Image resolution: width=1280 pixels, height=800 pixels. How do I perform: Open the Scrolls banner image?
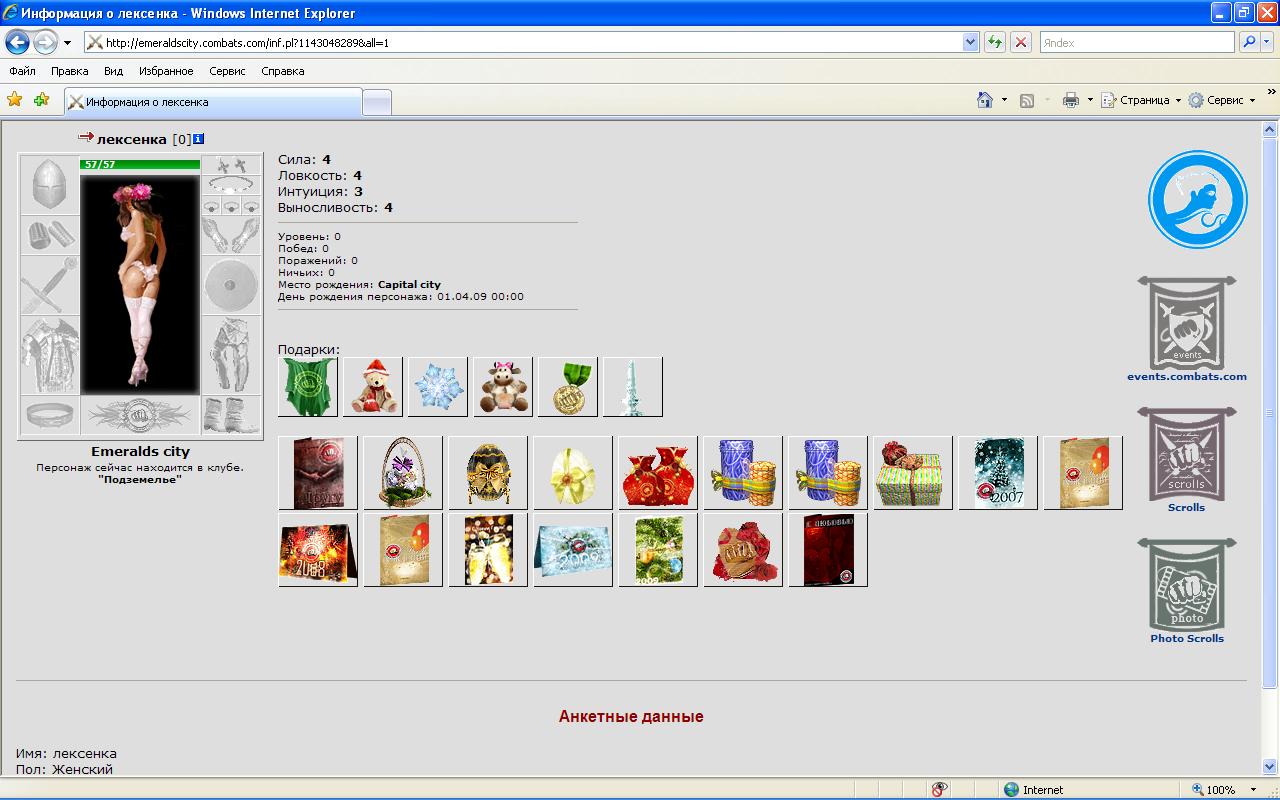pos(1187,453)
